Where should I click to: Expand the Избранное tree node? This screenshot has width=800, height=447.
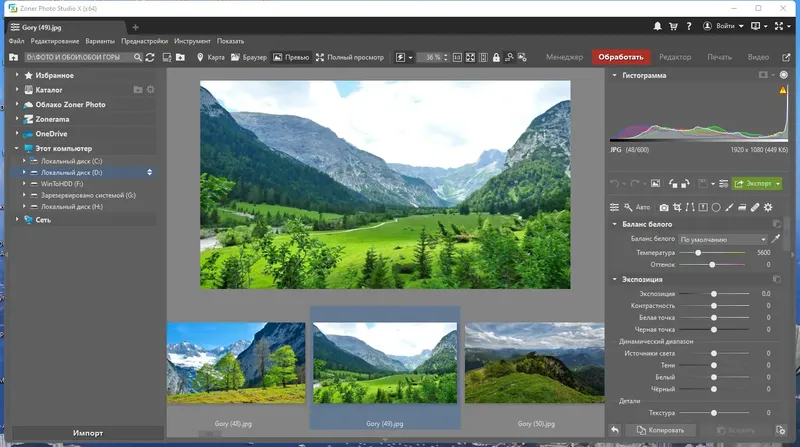pos(17,75)
